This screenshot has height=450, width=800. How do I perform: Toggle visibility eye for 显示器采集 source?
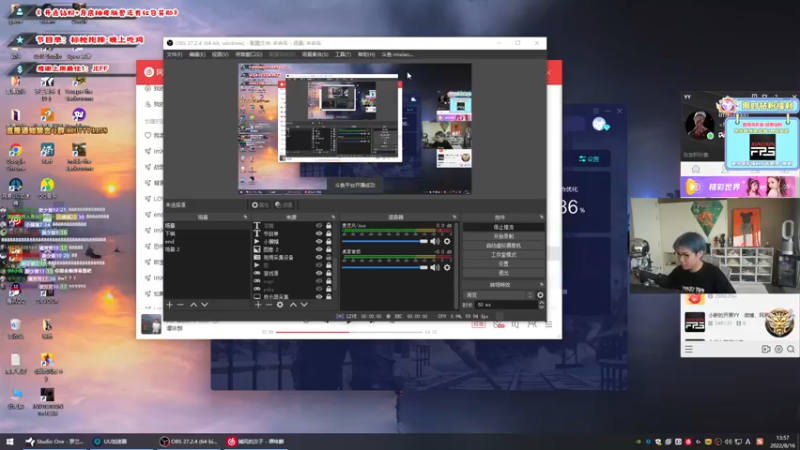click(319, 297)
